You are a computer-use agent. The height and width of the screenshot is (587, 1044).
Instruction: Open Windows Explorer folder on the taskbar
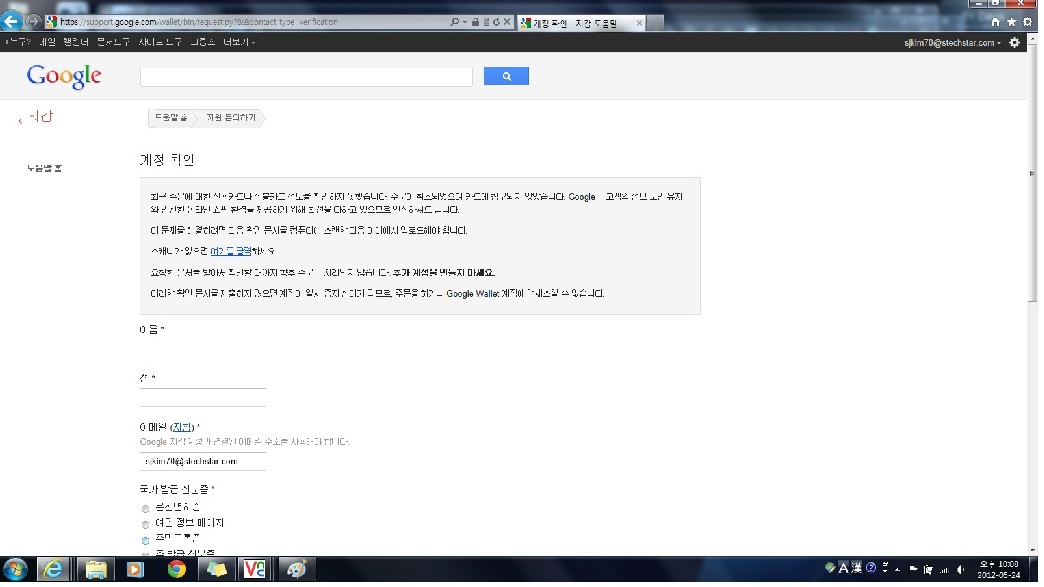coord(95,570)
